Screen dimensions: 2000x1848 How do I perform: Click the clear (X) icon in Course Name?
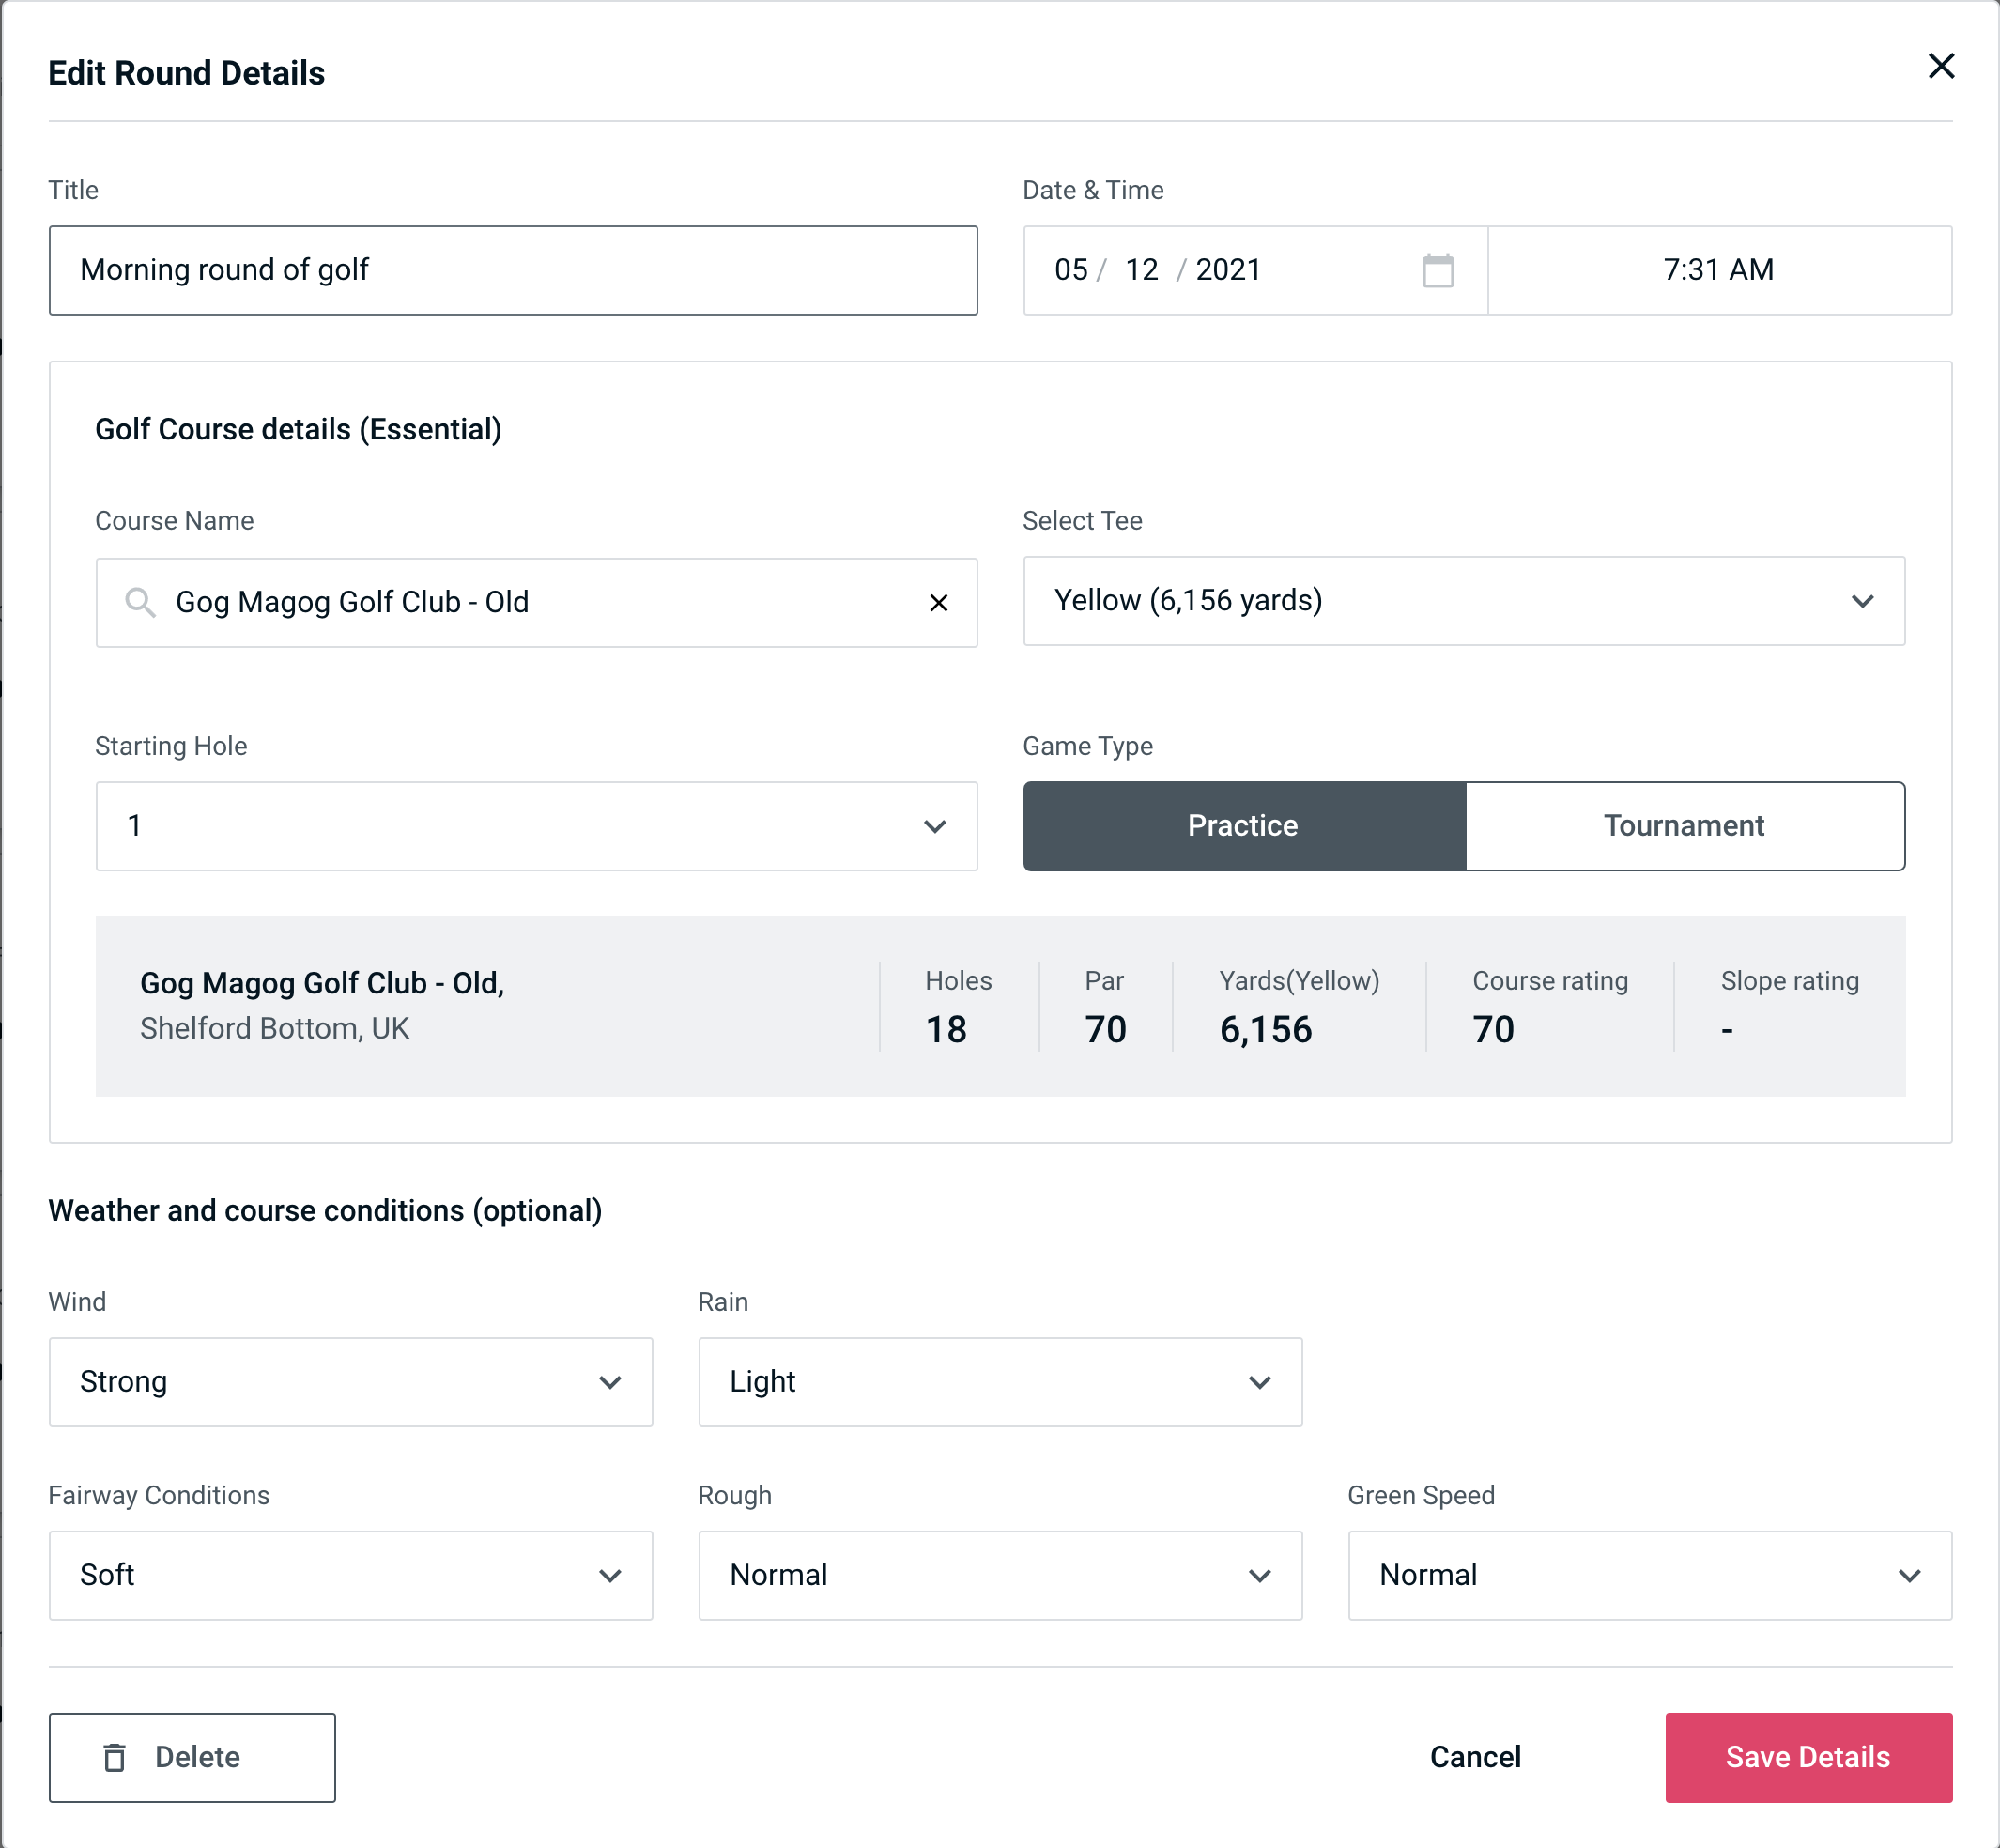[x=939, y=601]
